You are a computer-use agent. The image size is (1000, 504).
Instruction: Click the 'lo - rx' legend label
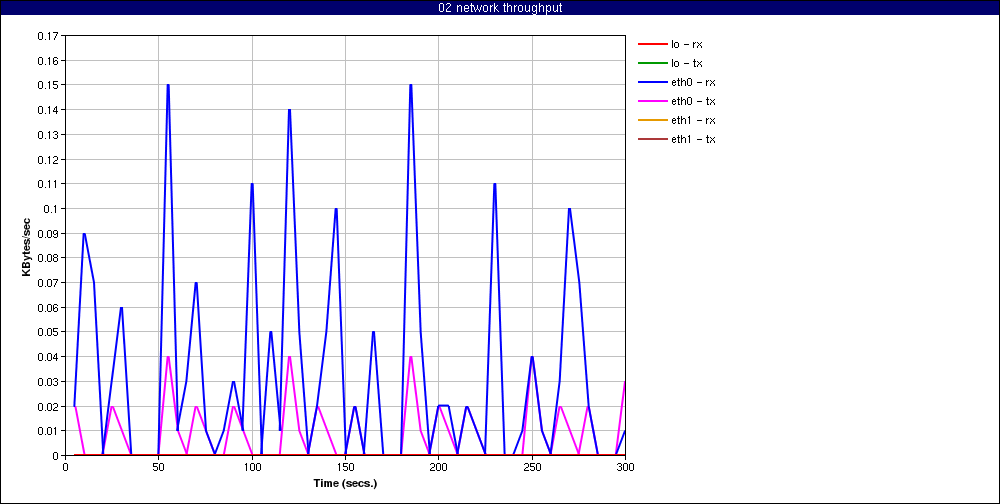point(687,45)
